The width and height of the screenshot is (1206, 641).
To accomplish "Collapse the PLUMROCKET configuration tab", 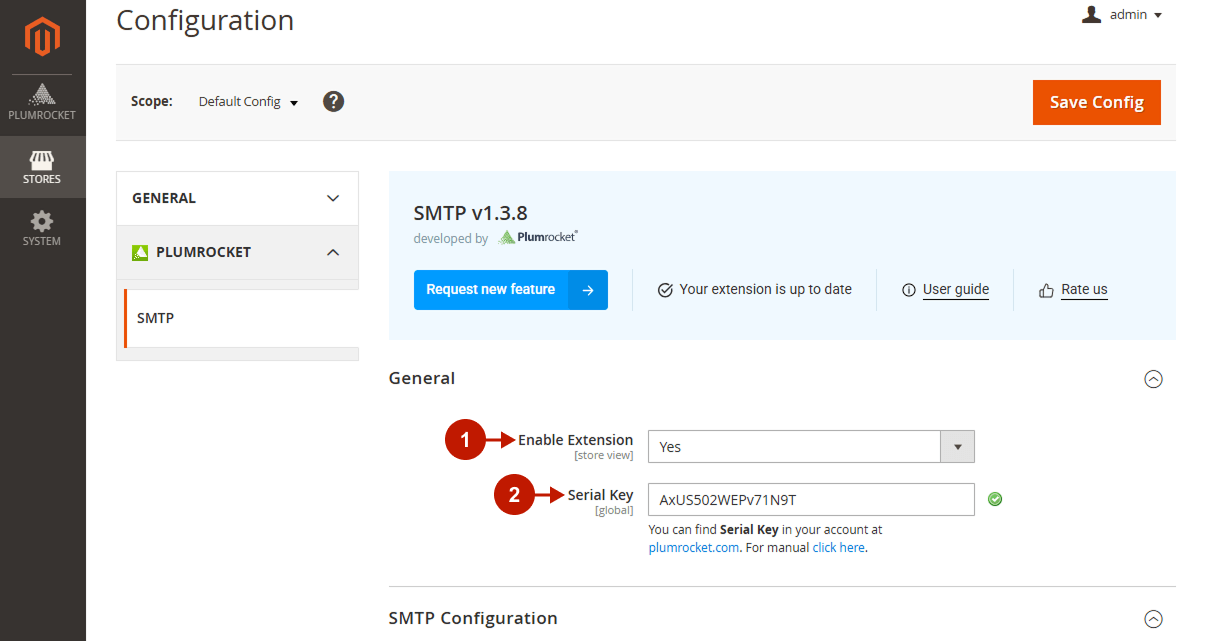I will pyautogui.click(x=237, y=252).
